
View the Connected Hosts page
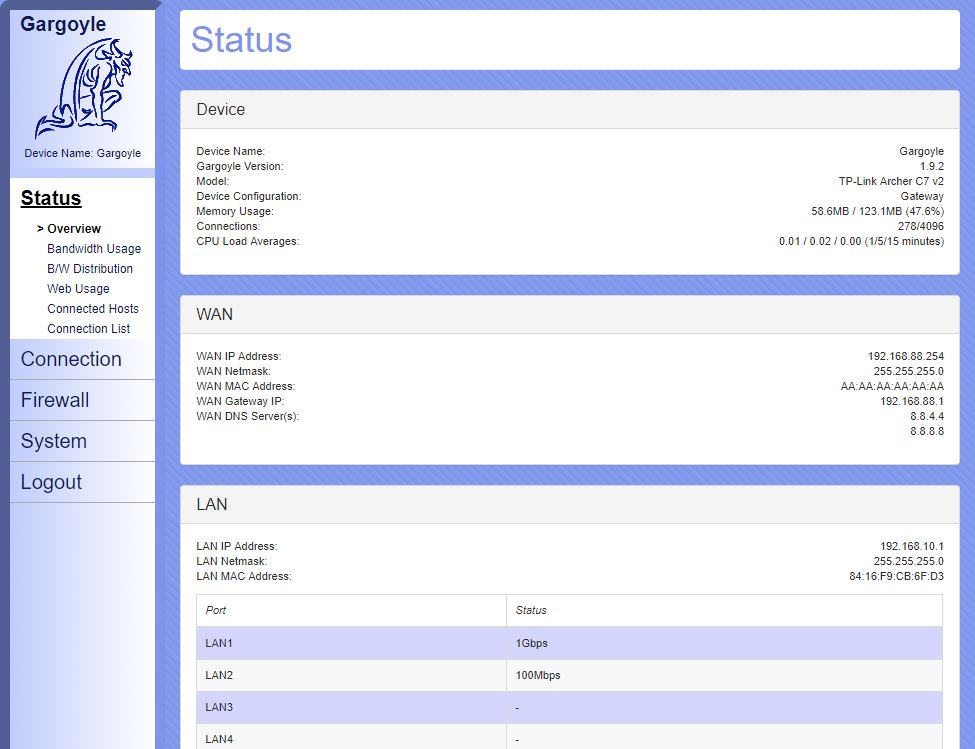pyautogui.click(x=93, y=309)
